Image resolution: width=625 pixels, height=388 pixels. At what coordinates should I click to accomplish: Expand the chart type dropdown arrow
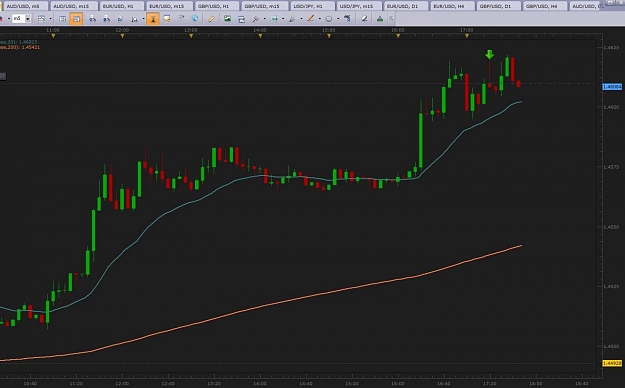click(x=50, y=18)
